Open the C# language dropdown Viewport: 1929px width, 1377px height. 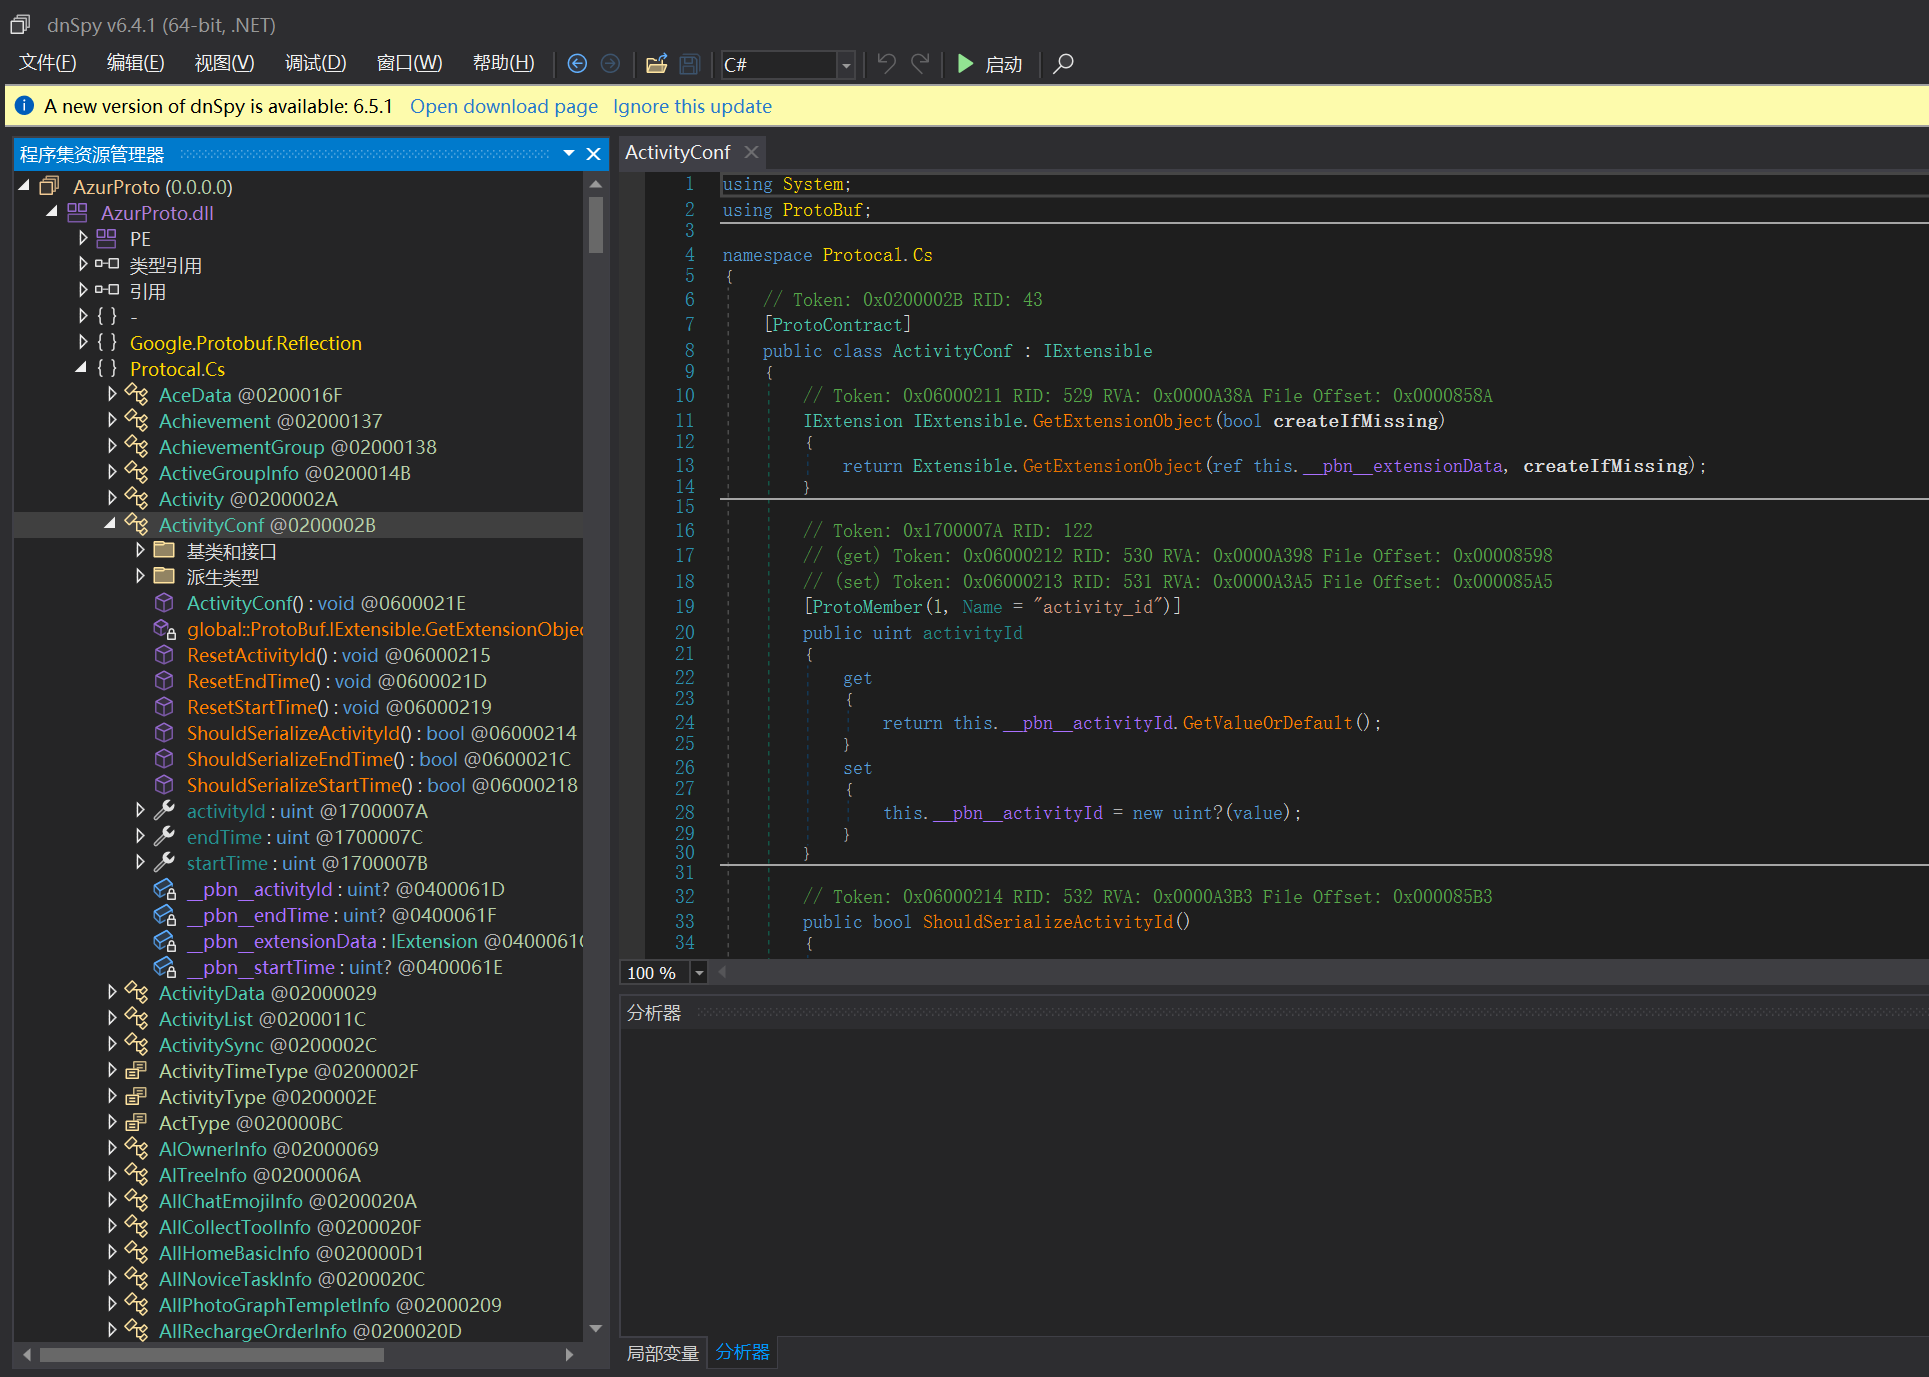846,65
